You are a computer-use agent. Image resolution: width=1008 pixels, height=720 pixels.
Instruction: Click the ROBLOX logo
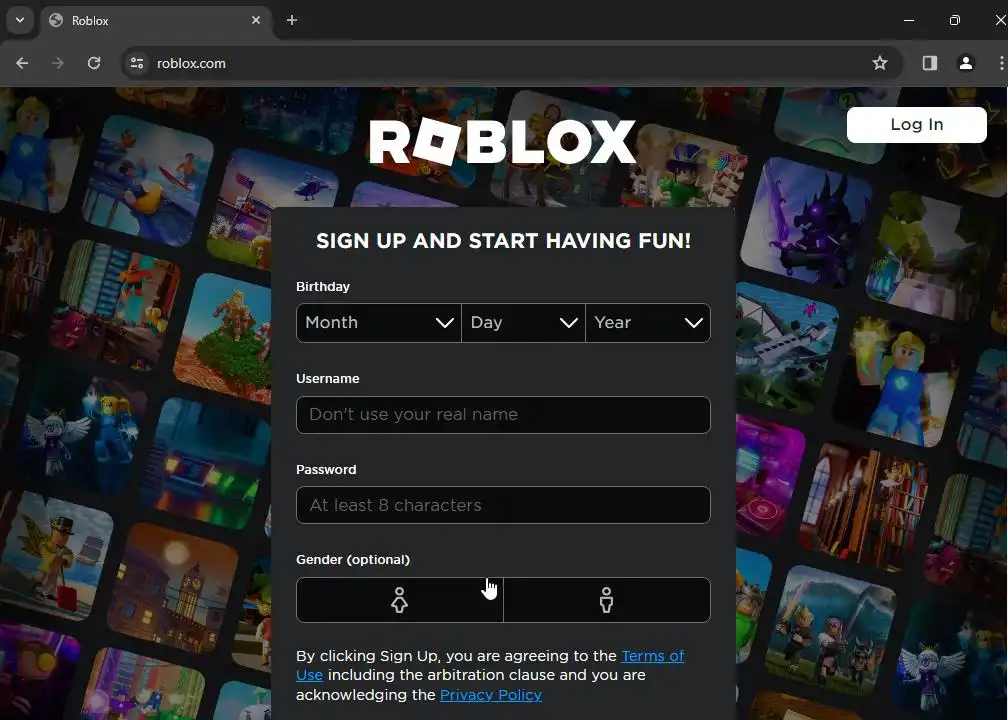click(502, 142)
